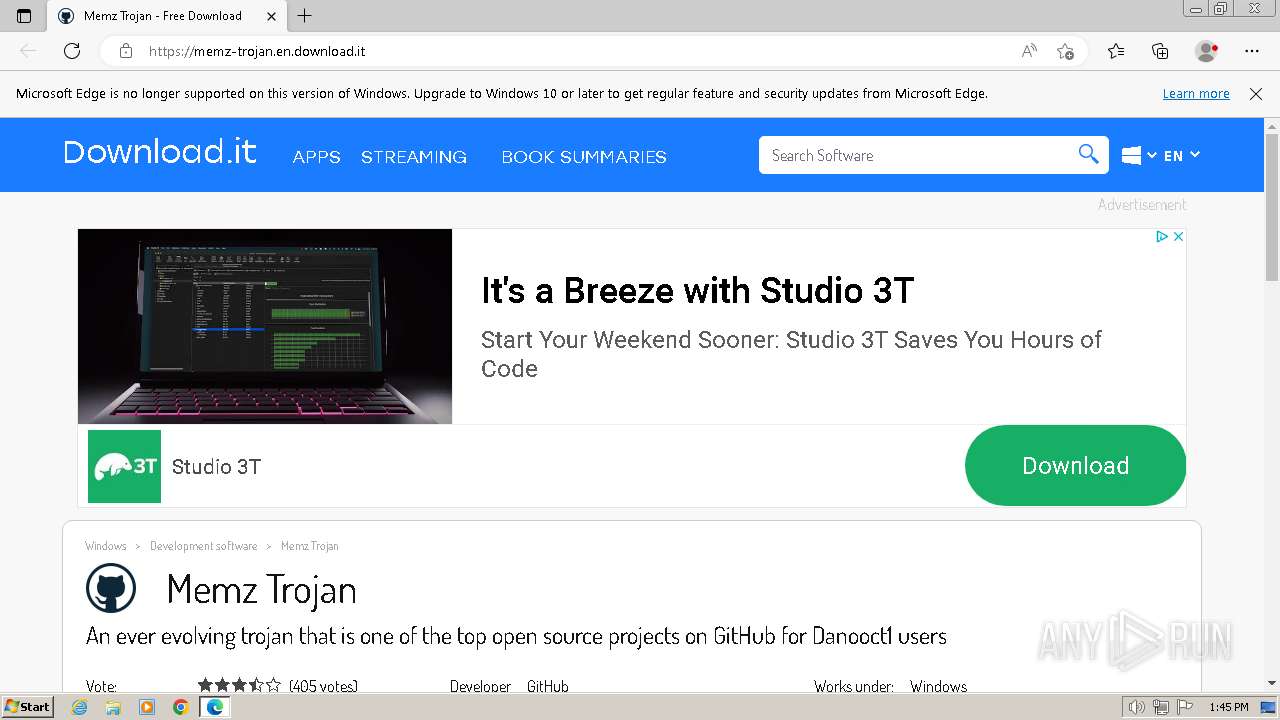Image resolution: width=1280 pixels, height=720 pixels.
Task: Refresh the current page
Action: [x=72, y=51]
